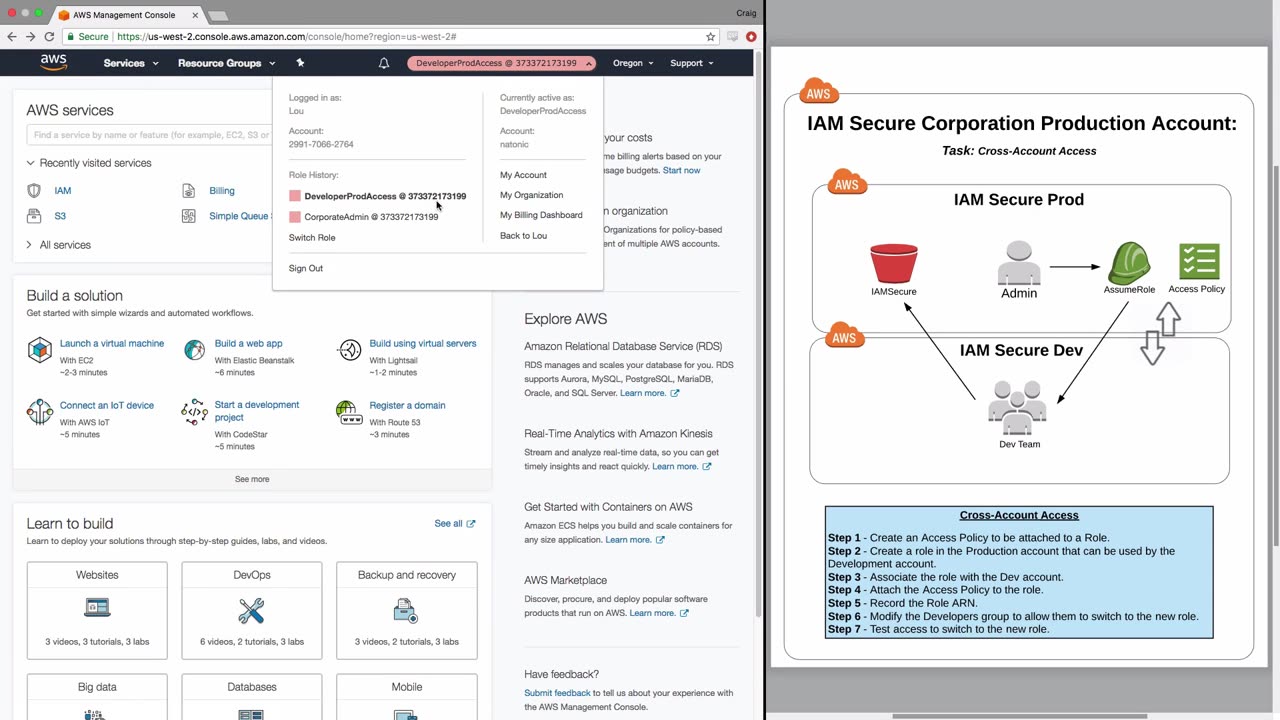
Task: Click the browser address bar URL
Action: 286,37
